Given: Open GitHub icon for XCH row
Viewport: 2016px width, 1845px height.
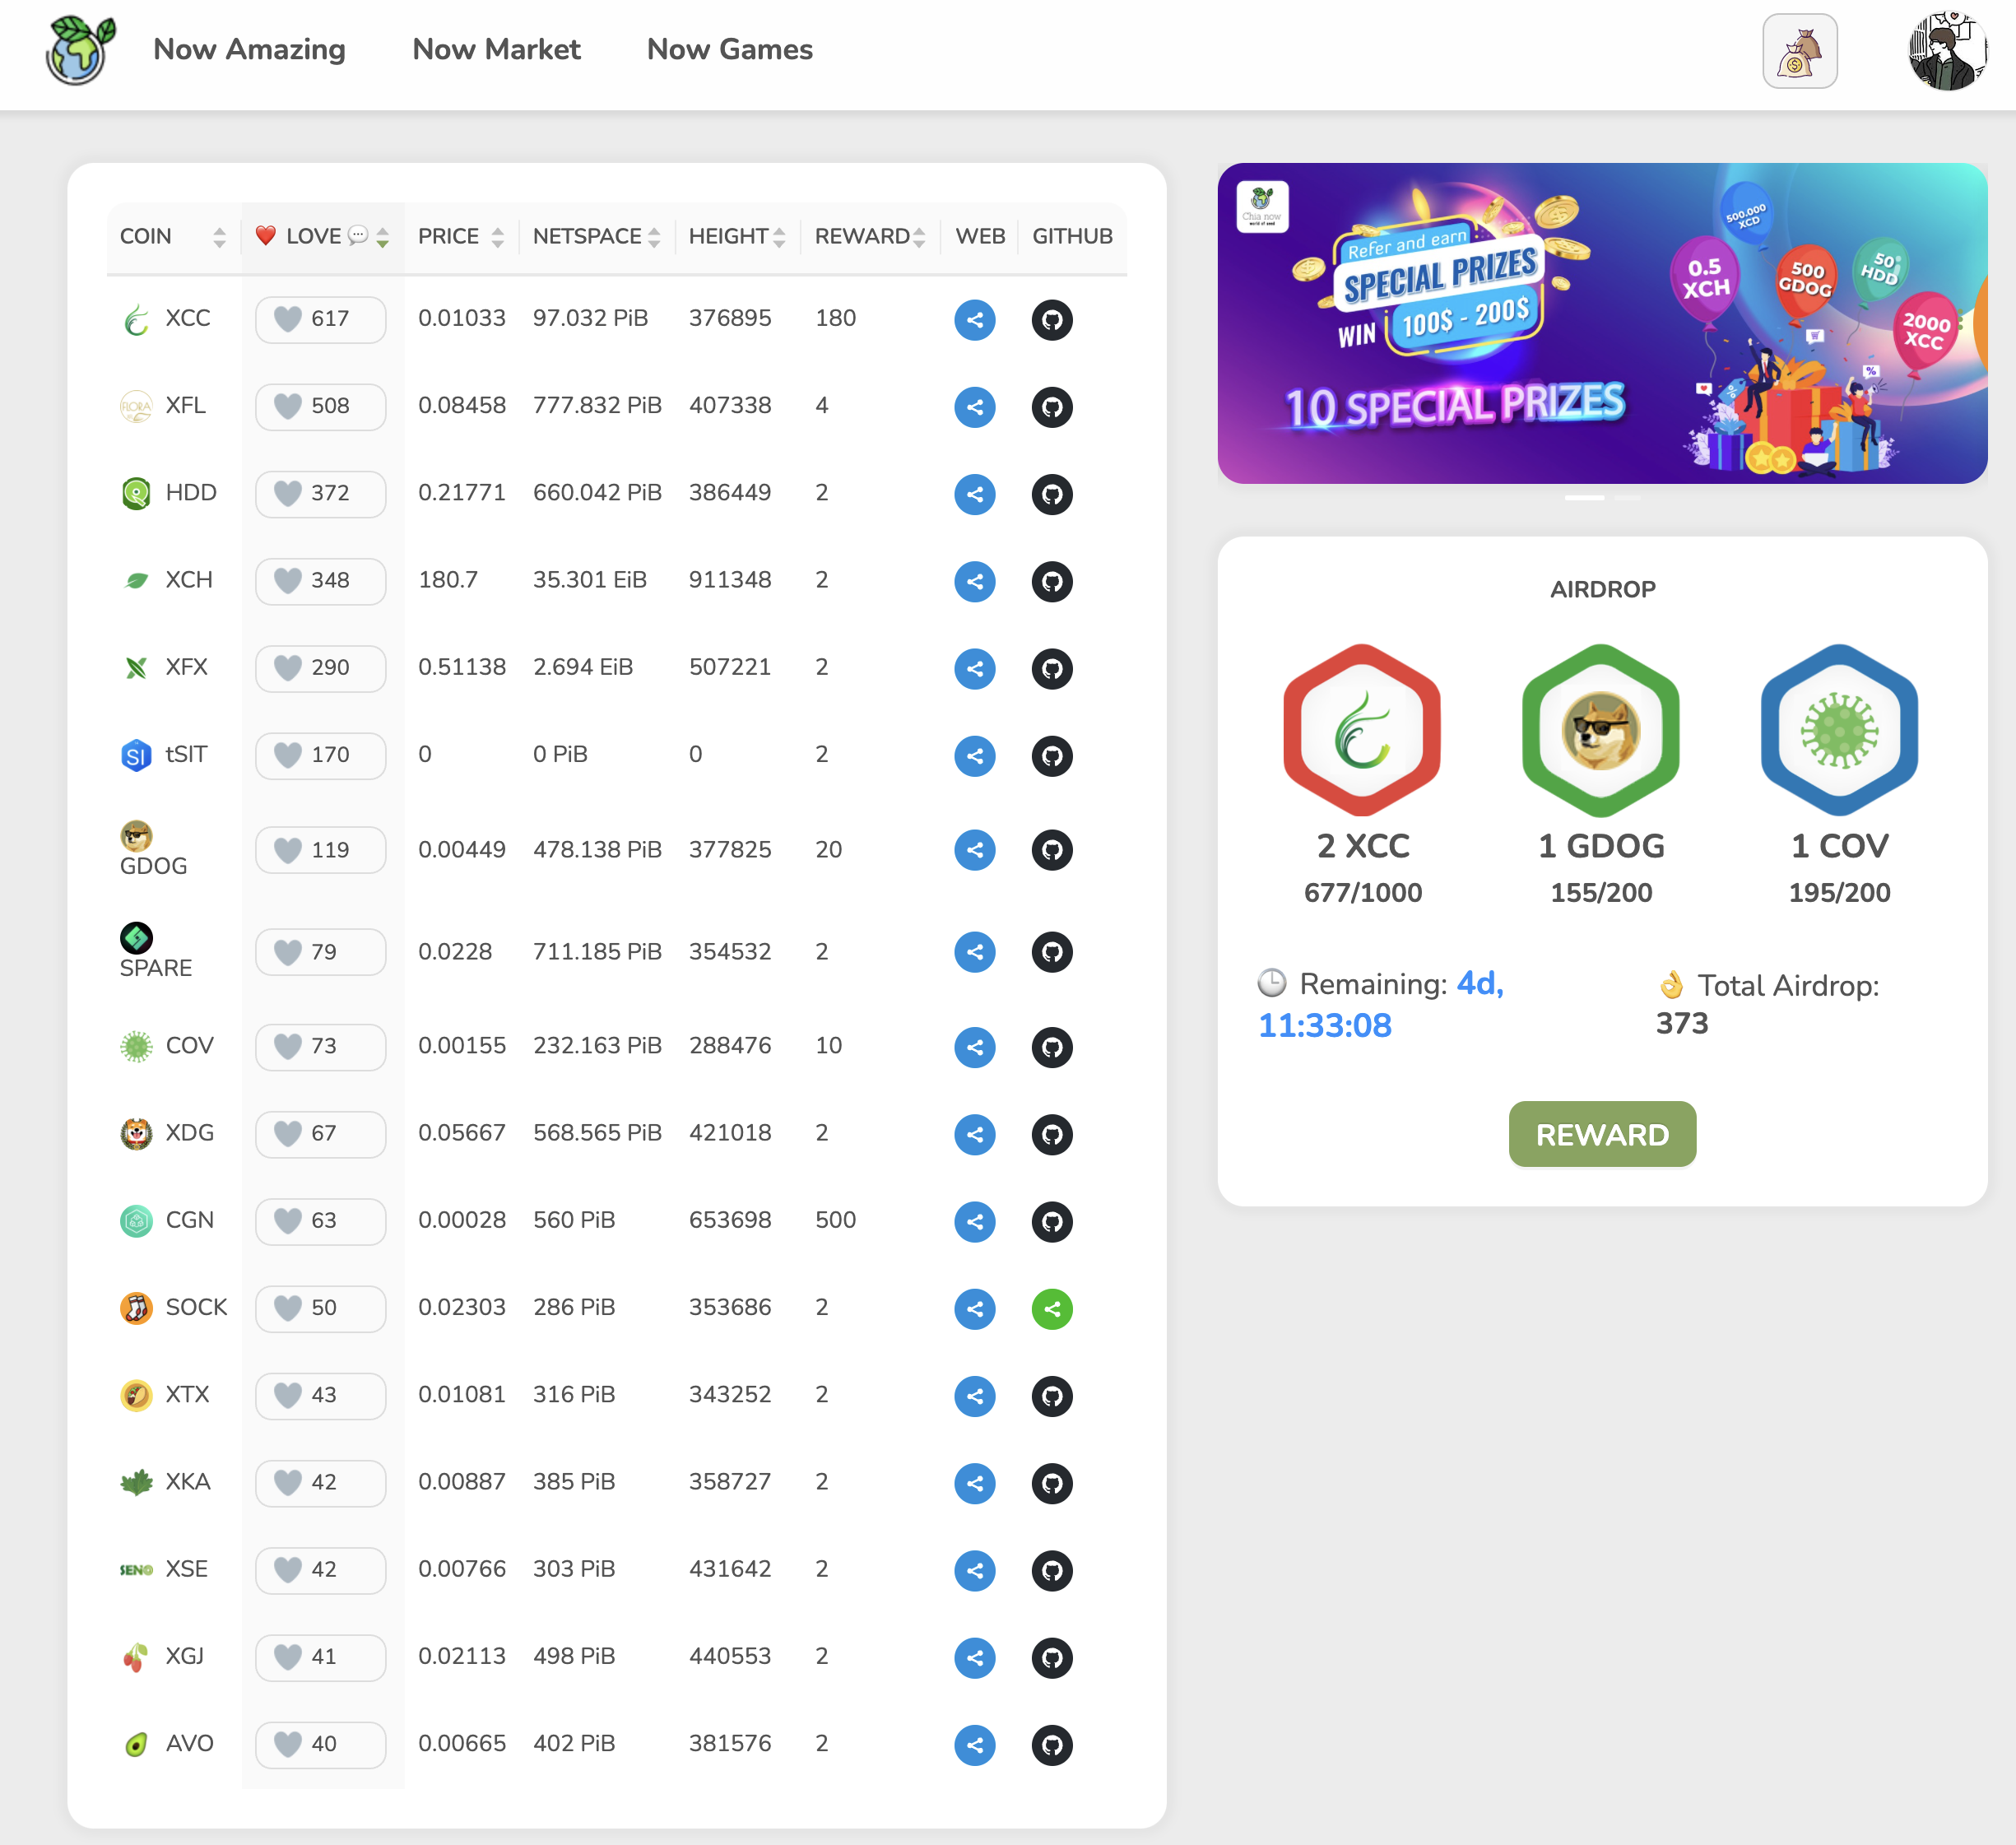Looking at the screenshot, I should [1051, 581].
